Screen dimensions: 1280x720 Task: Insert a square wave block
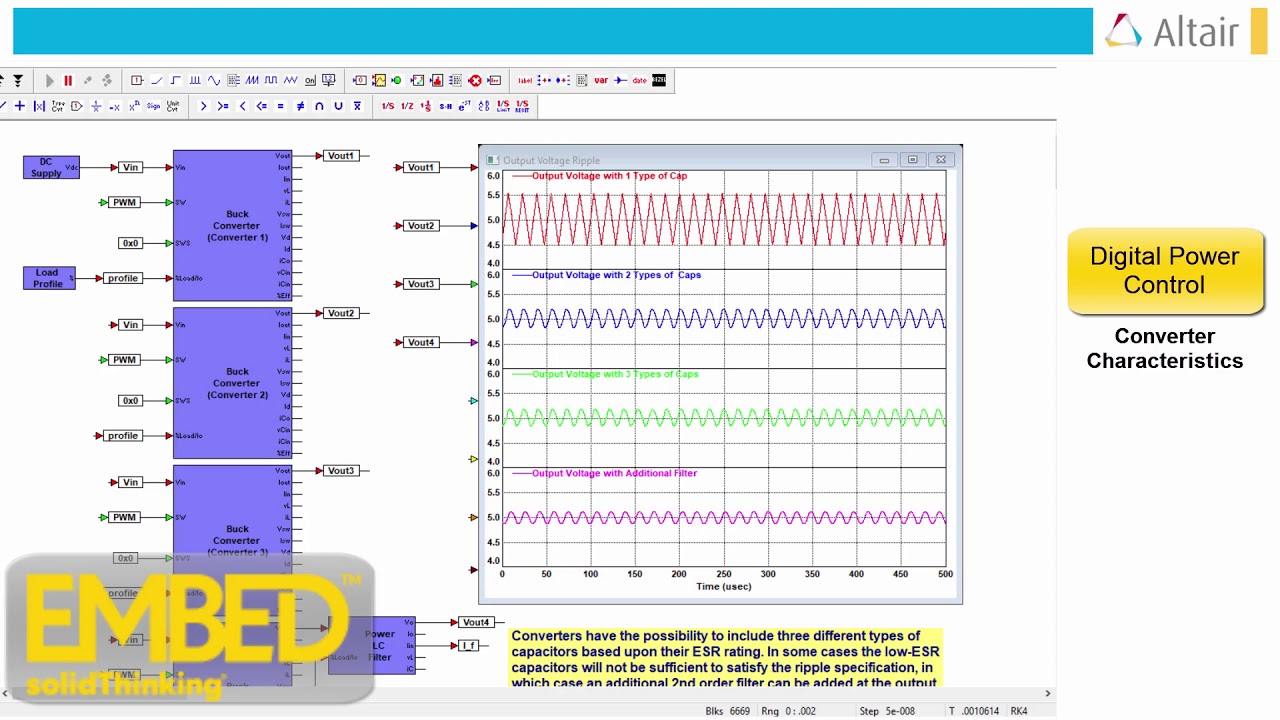[x=271, y=80]
